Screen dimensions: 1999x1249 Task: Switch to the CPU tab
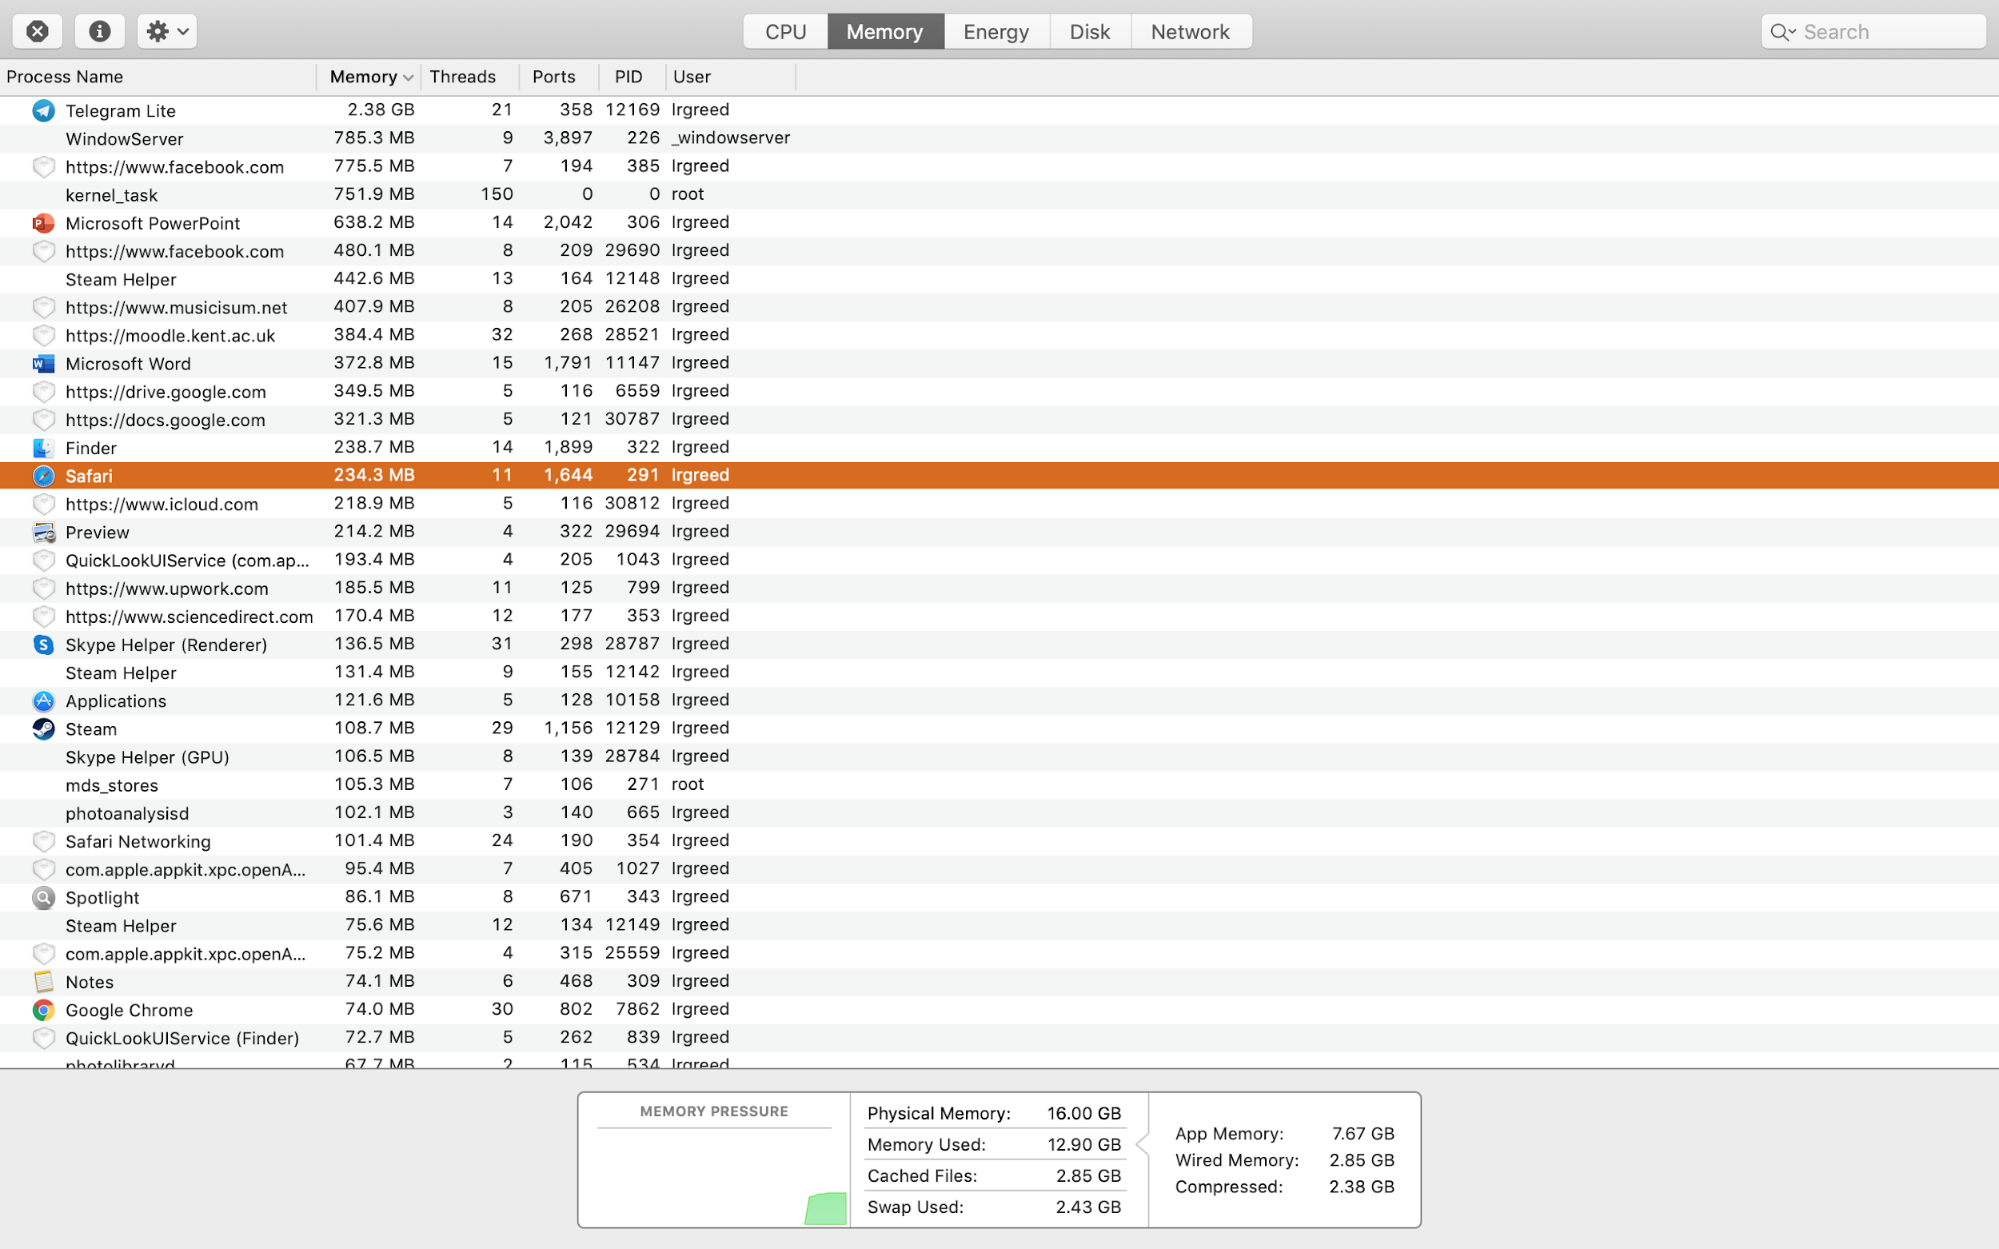point(786,31)
